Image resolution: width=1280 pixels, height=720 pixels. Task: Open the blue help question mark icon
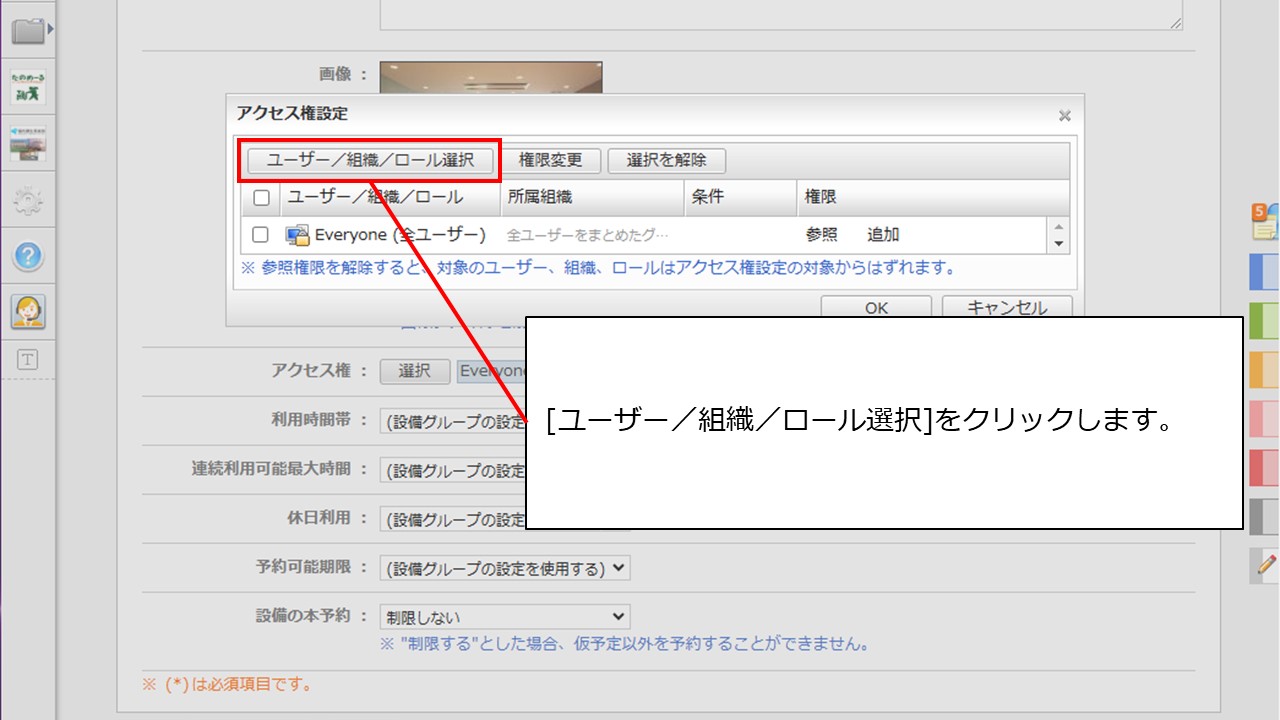[x=28, y=256]
